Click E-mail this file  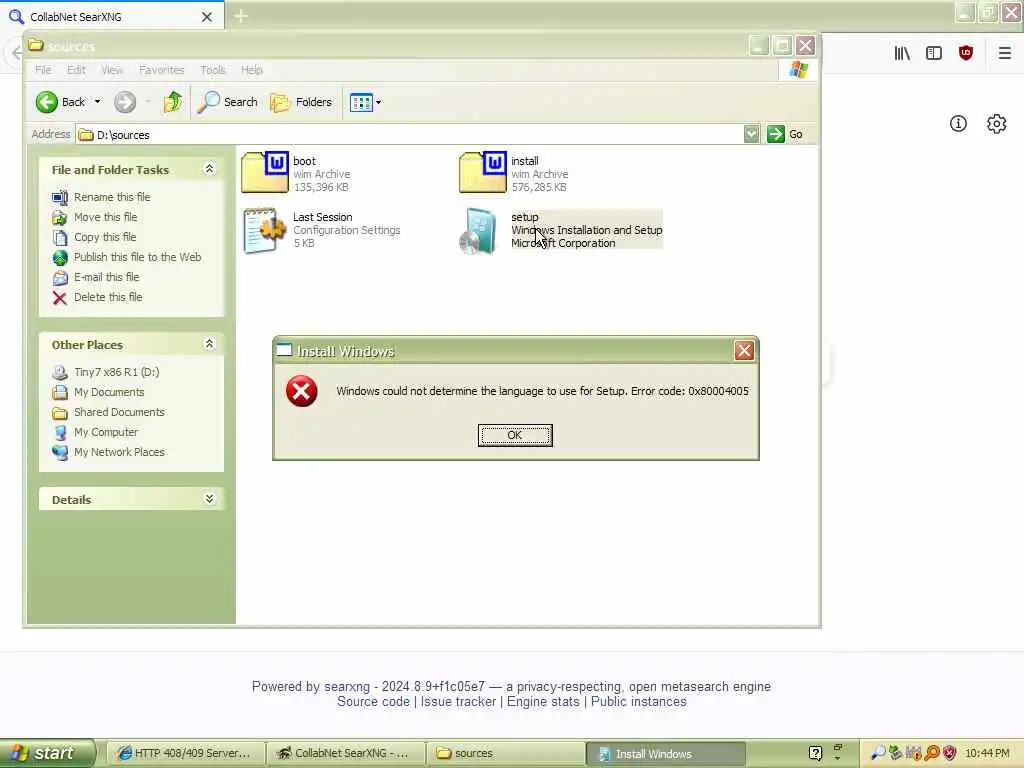[x=106, y=277]
